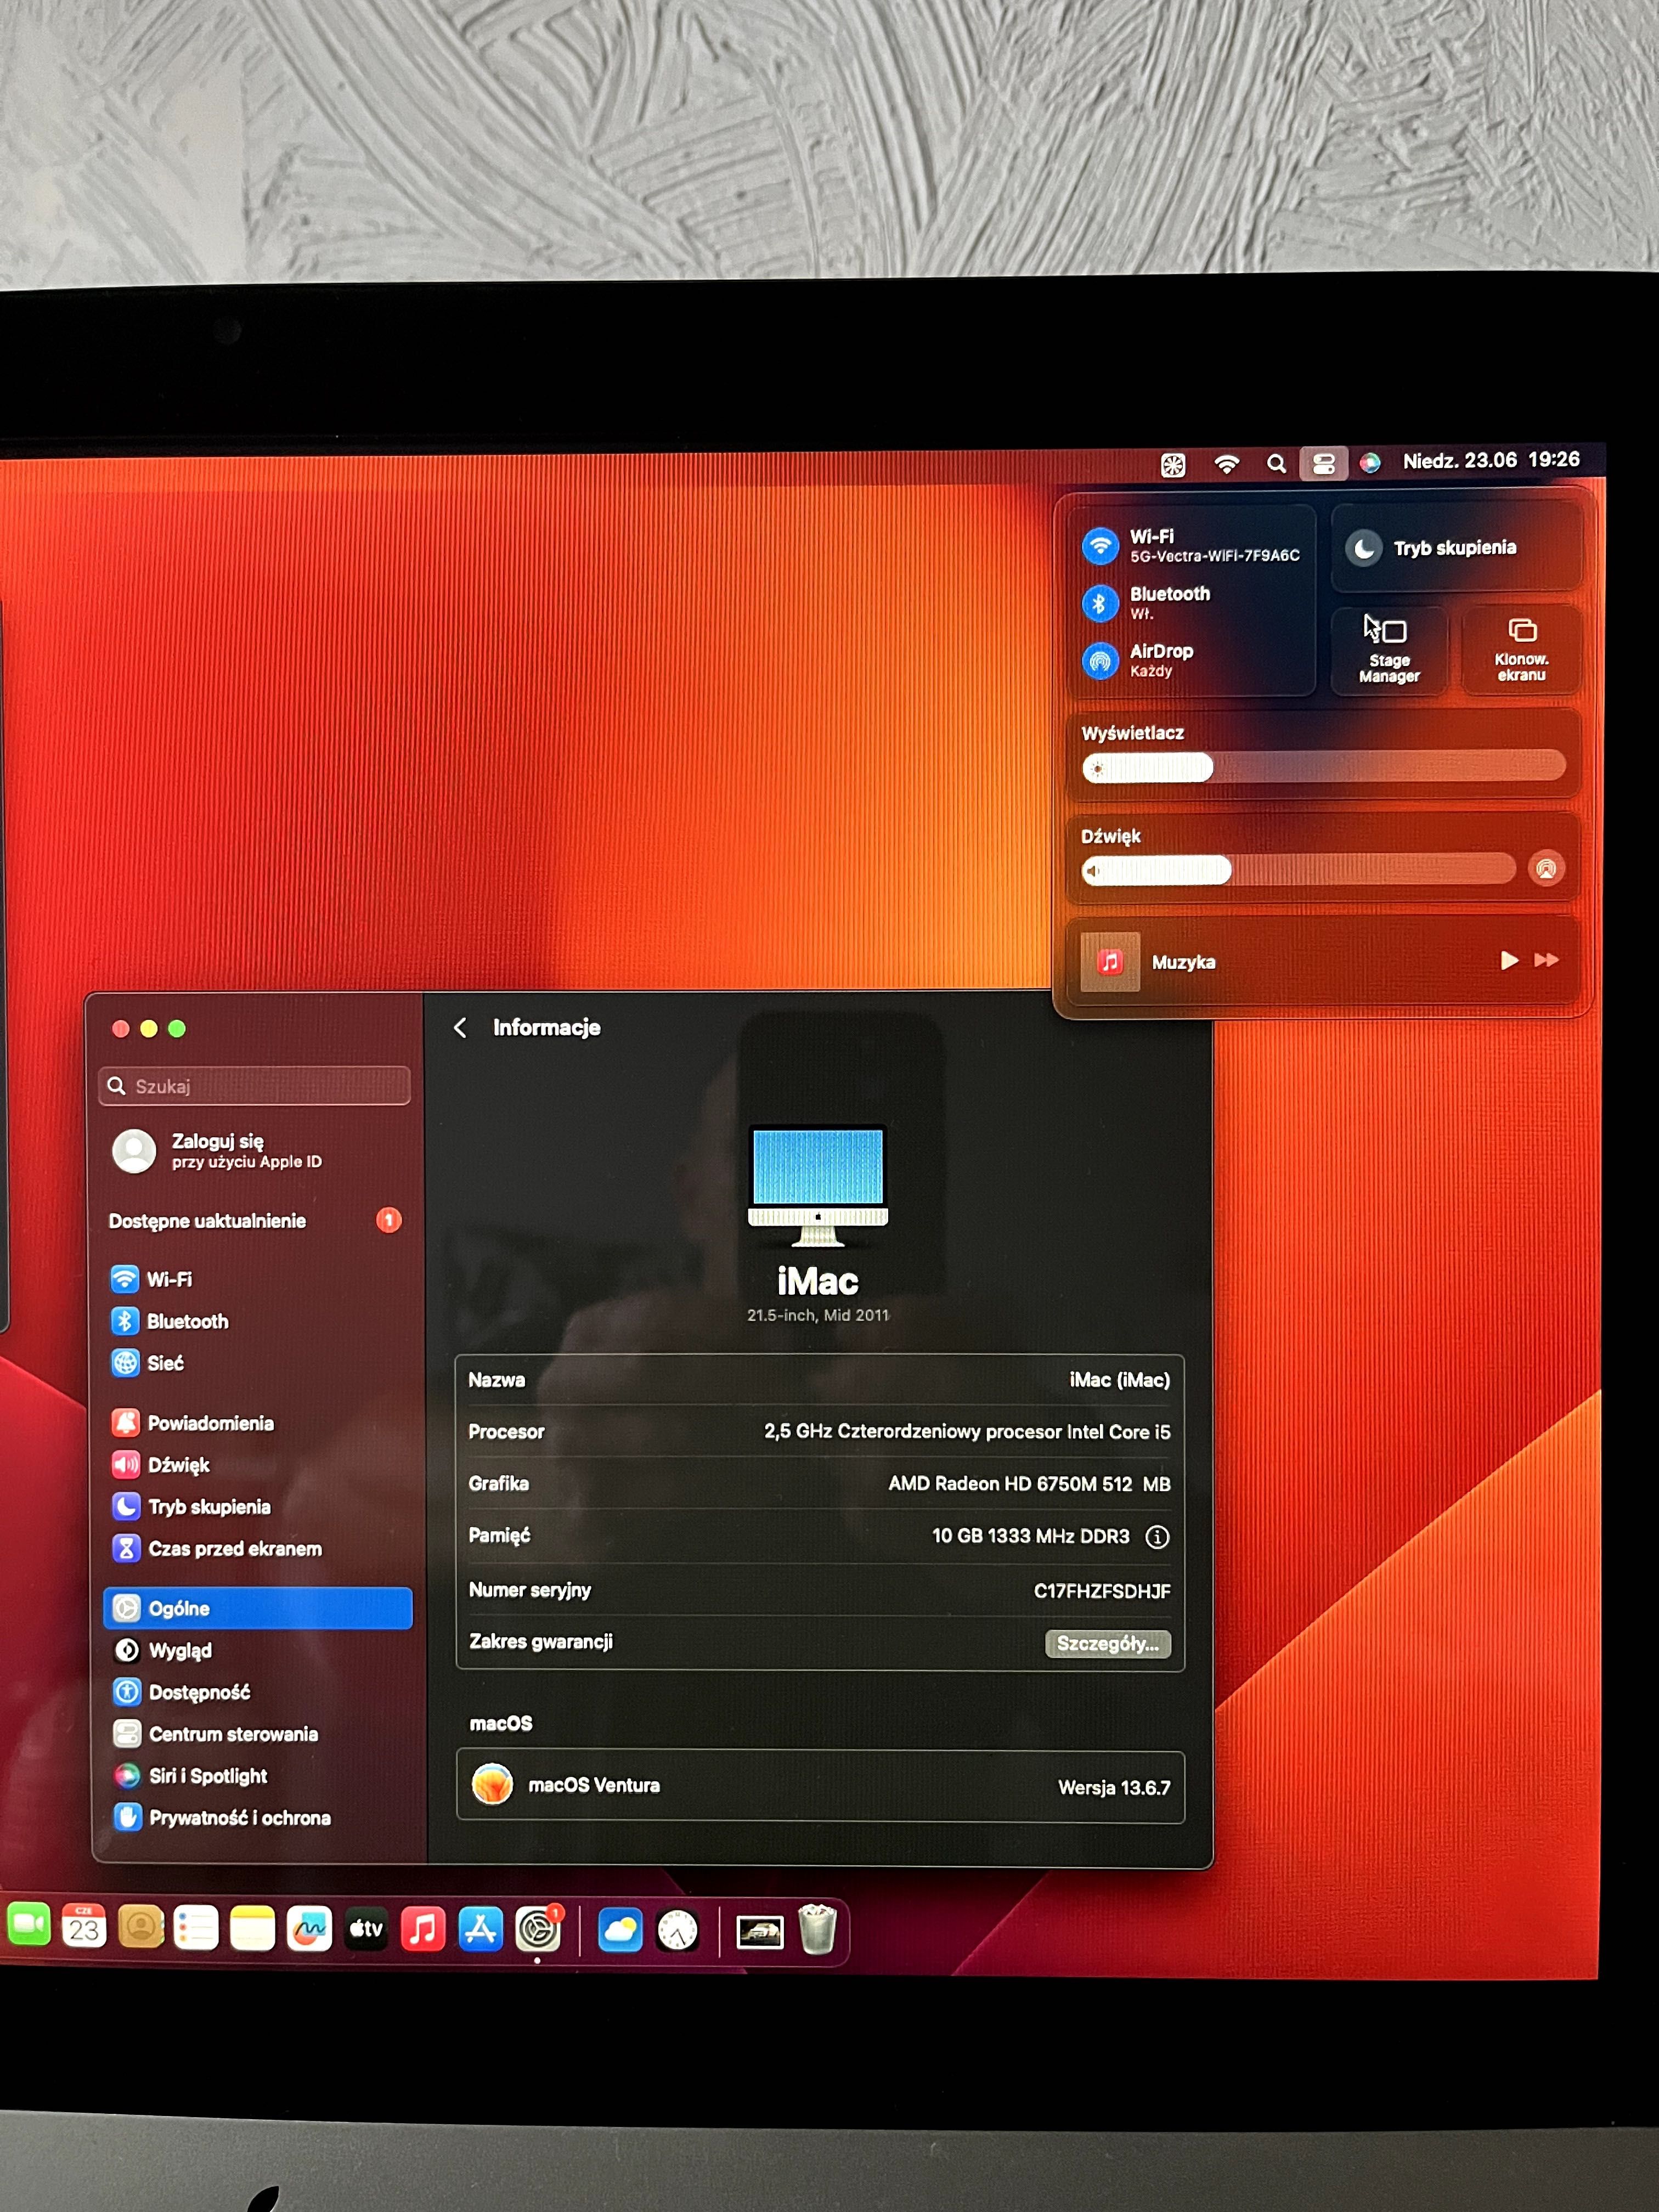1659x2212 pixels.
Task: Open Calendar from the Dock
Action: (x=84, y=1926)
